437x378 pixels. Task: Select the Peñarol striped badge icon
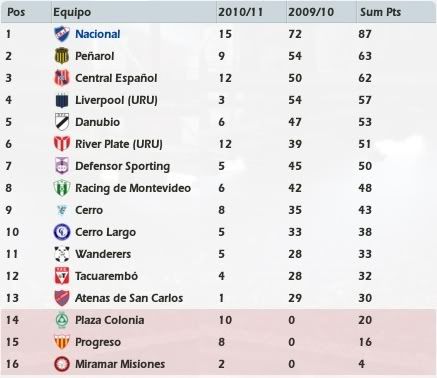pos(62,56)
